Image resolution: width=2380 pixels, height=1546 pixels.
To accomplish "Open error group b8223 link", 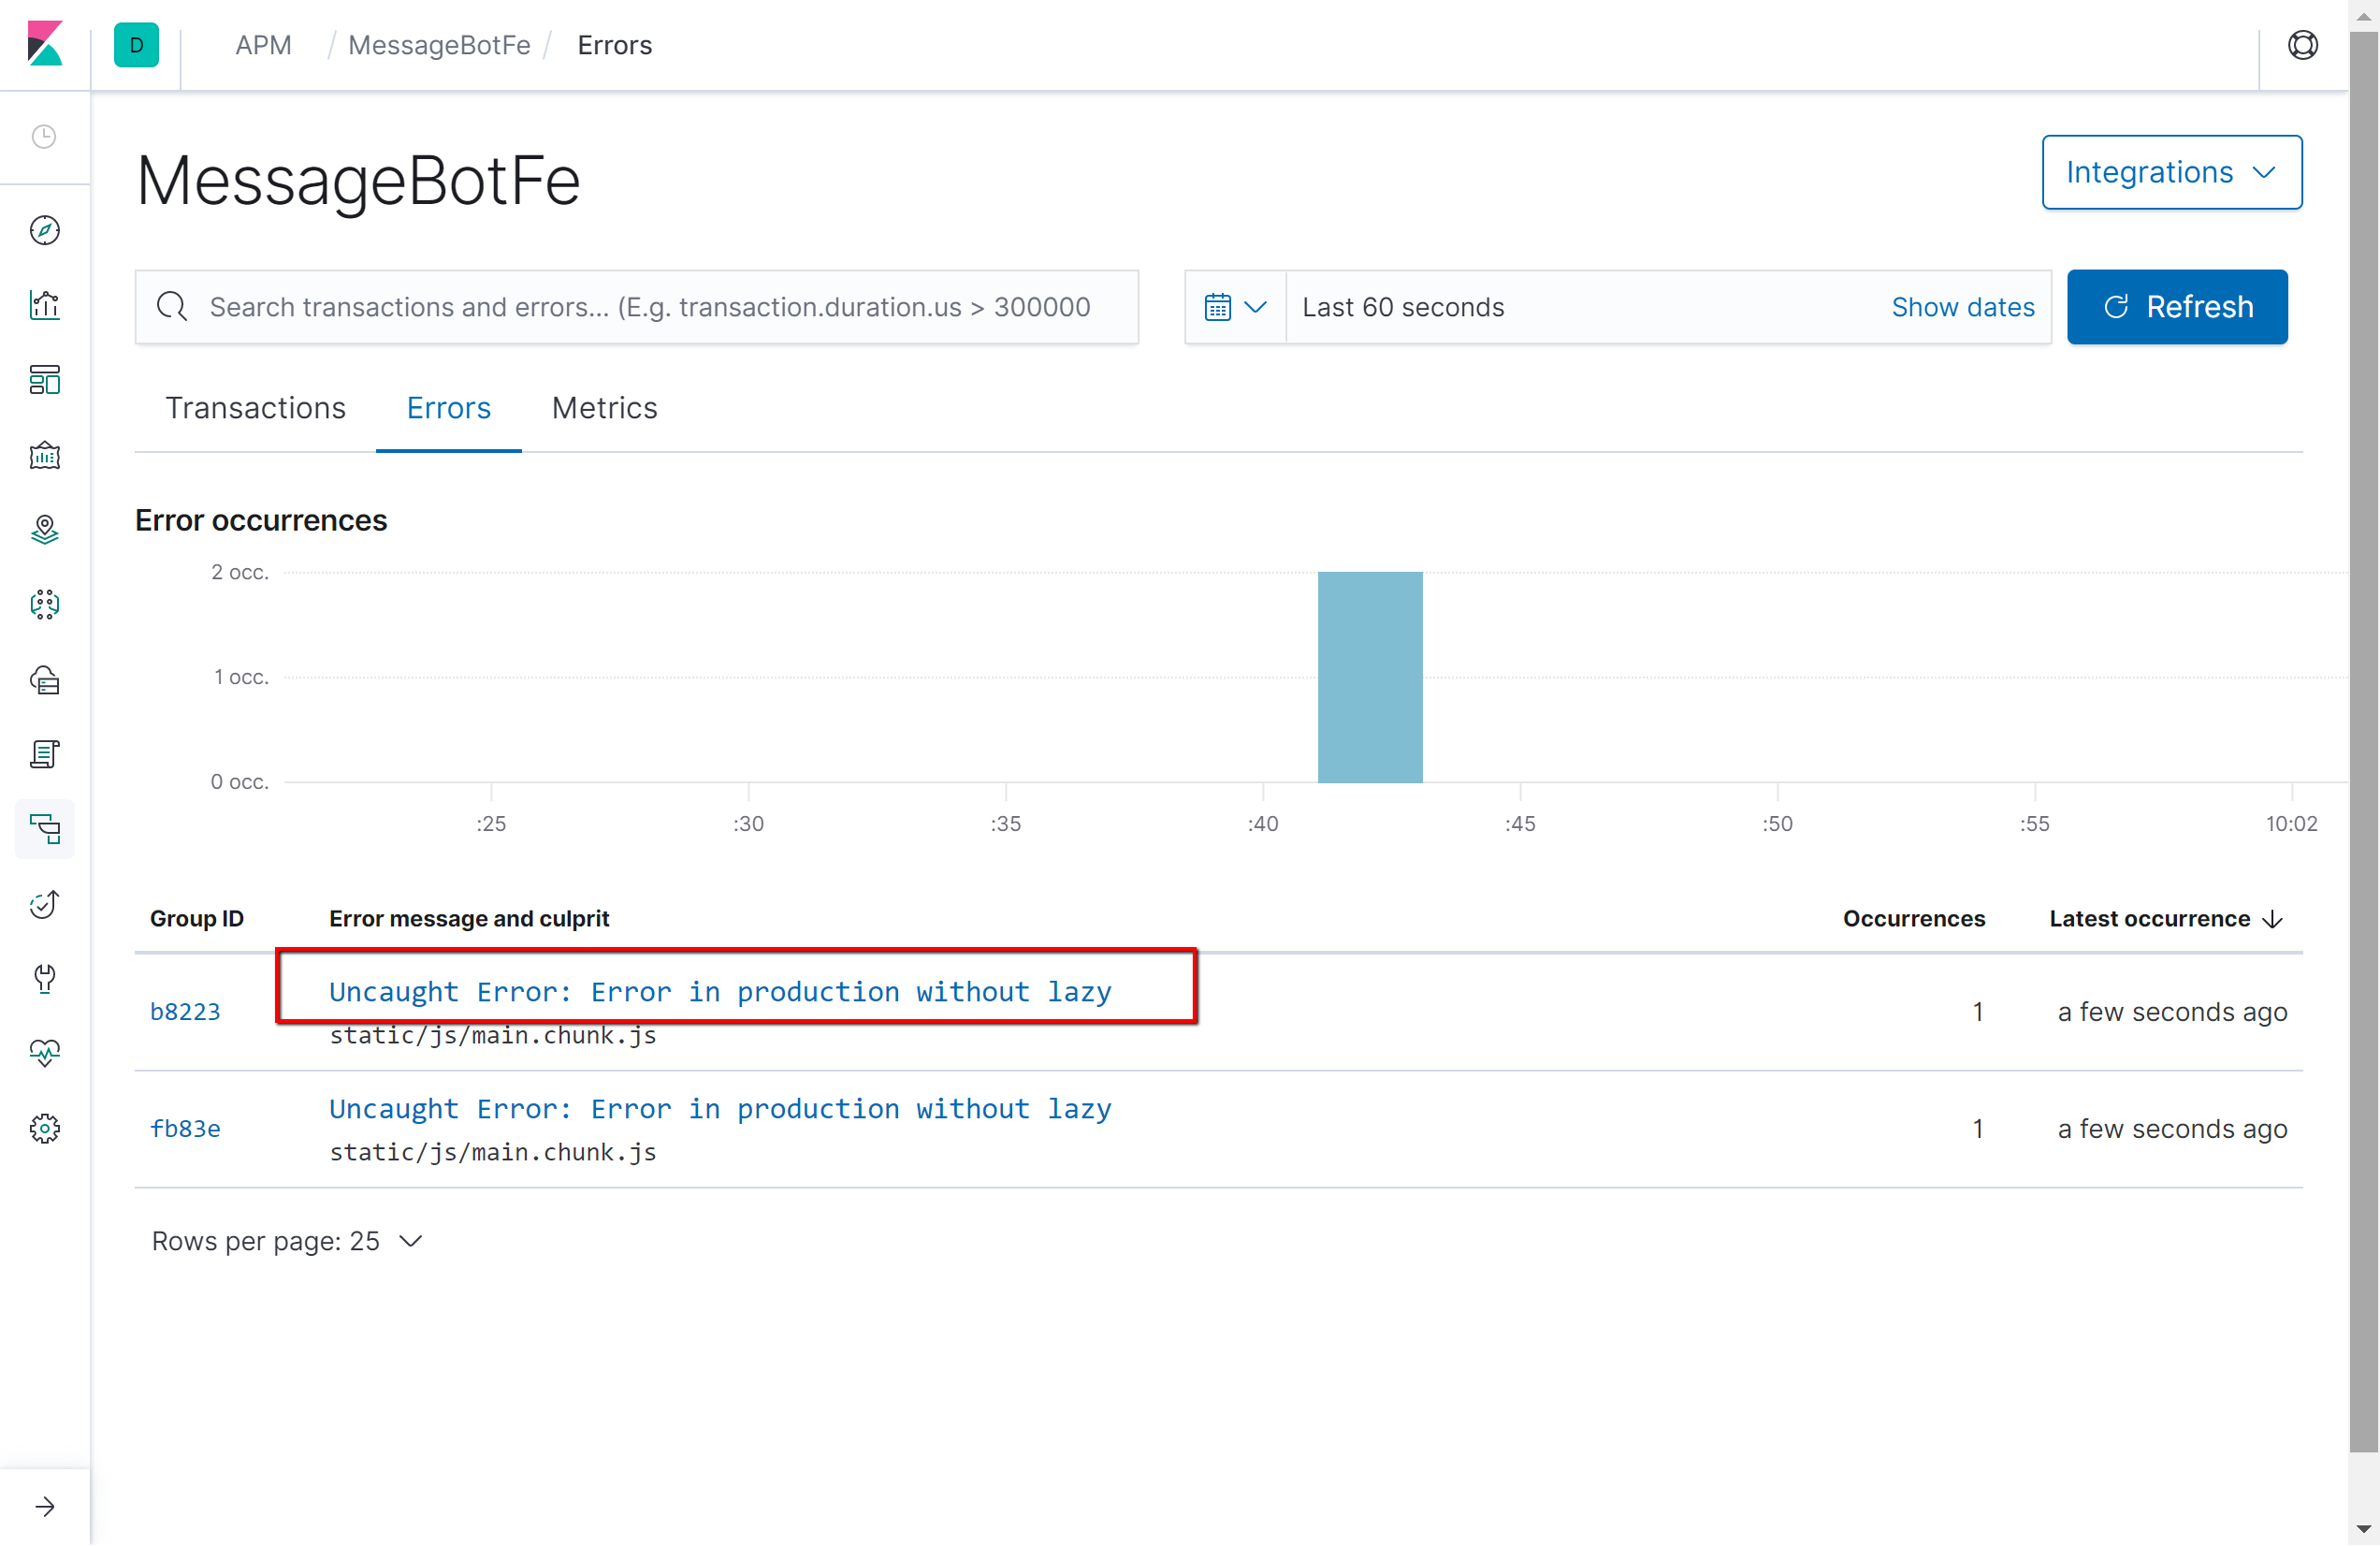I will tap(185, 1011).
